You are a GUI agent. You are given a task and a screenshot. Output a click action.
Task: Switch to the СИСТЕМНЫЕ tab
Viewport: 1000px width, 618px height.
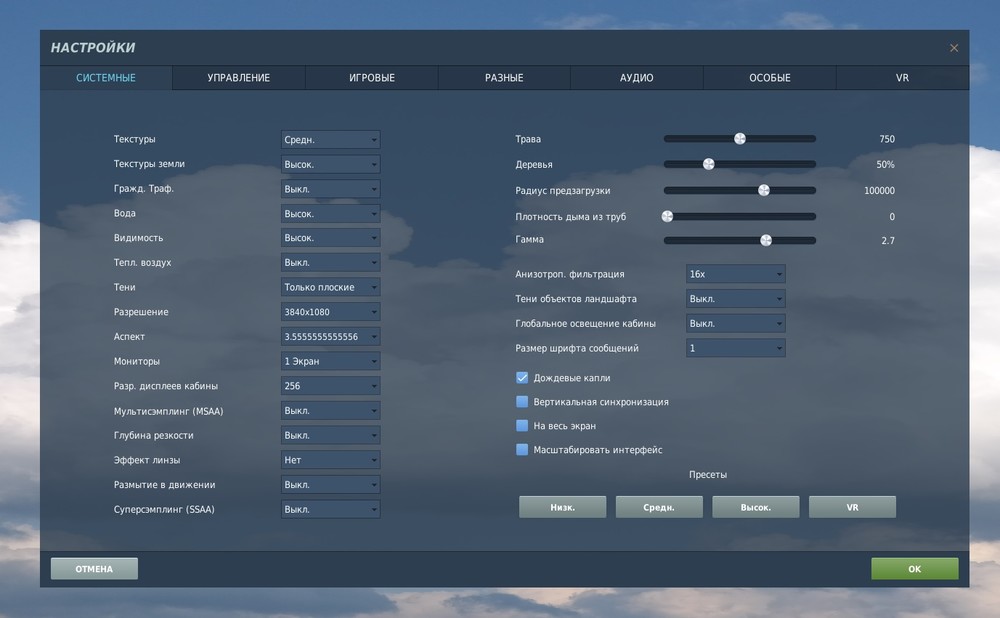tap(106, 78)
